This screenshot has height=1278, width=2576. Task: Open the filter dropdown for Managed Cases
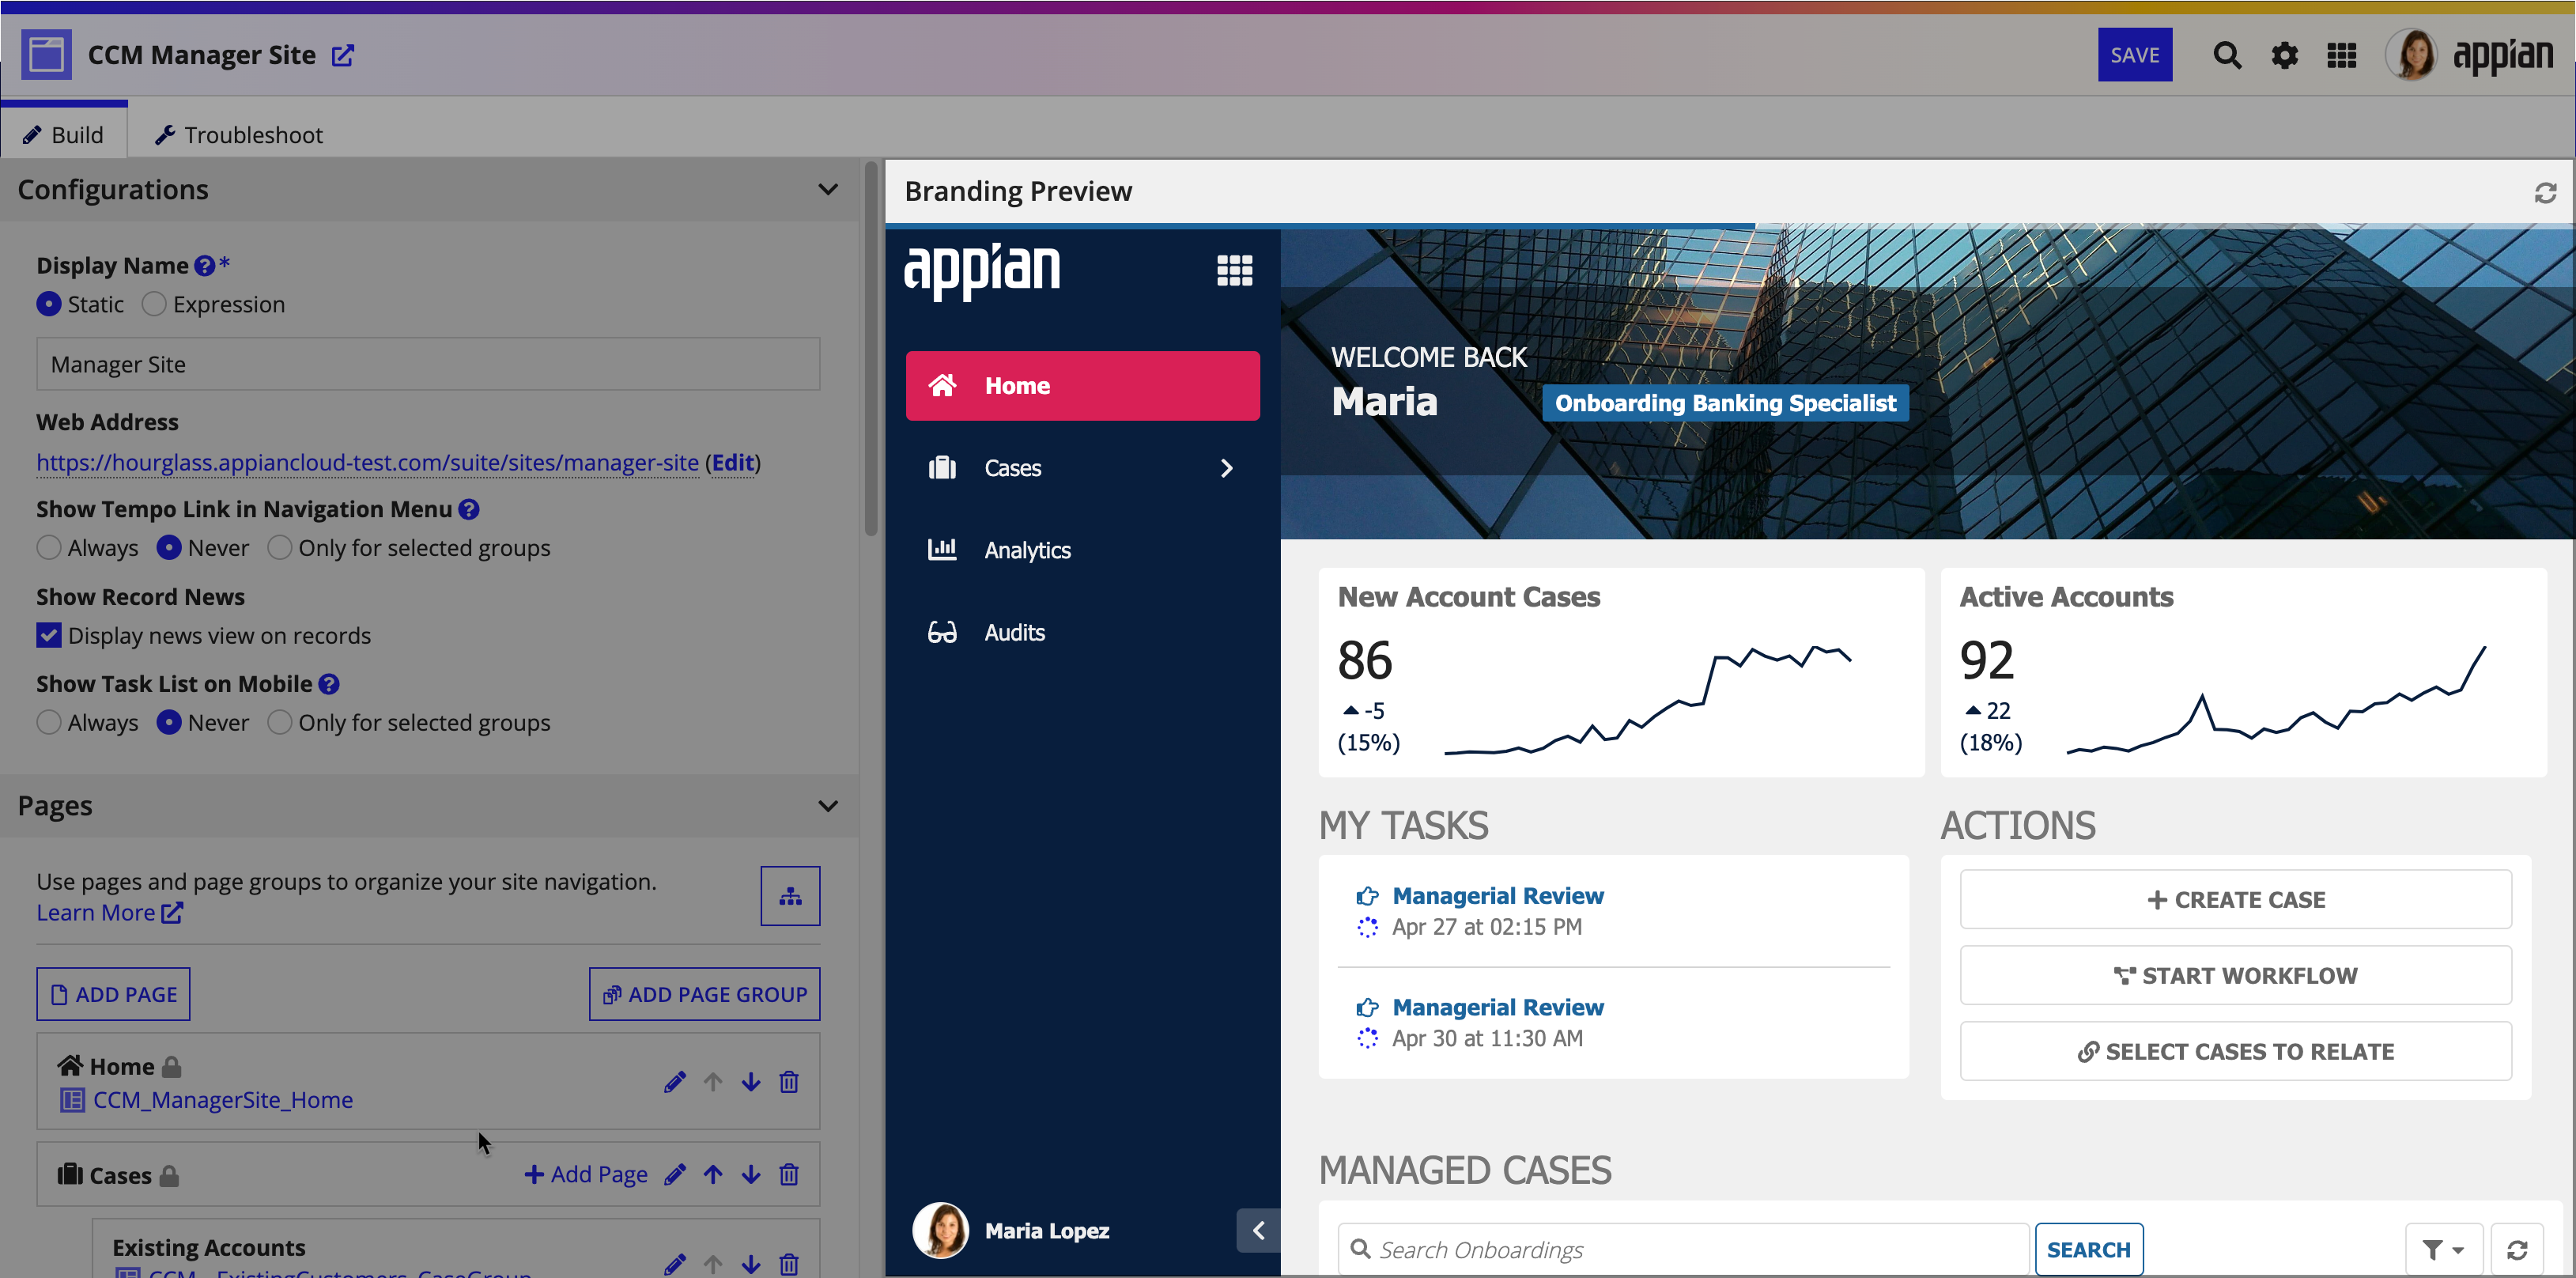(x=2443, y=1249)
